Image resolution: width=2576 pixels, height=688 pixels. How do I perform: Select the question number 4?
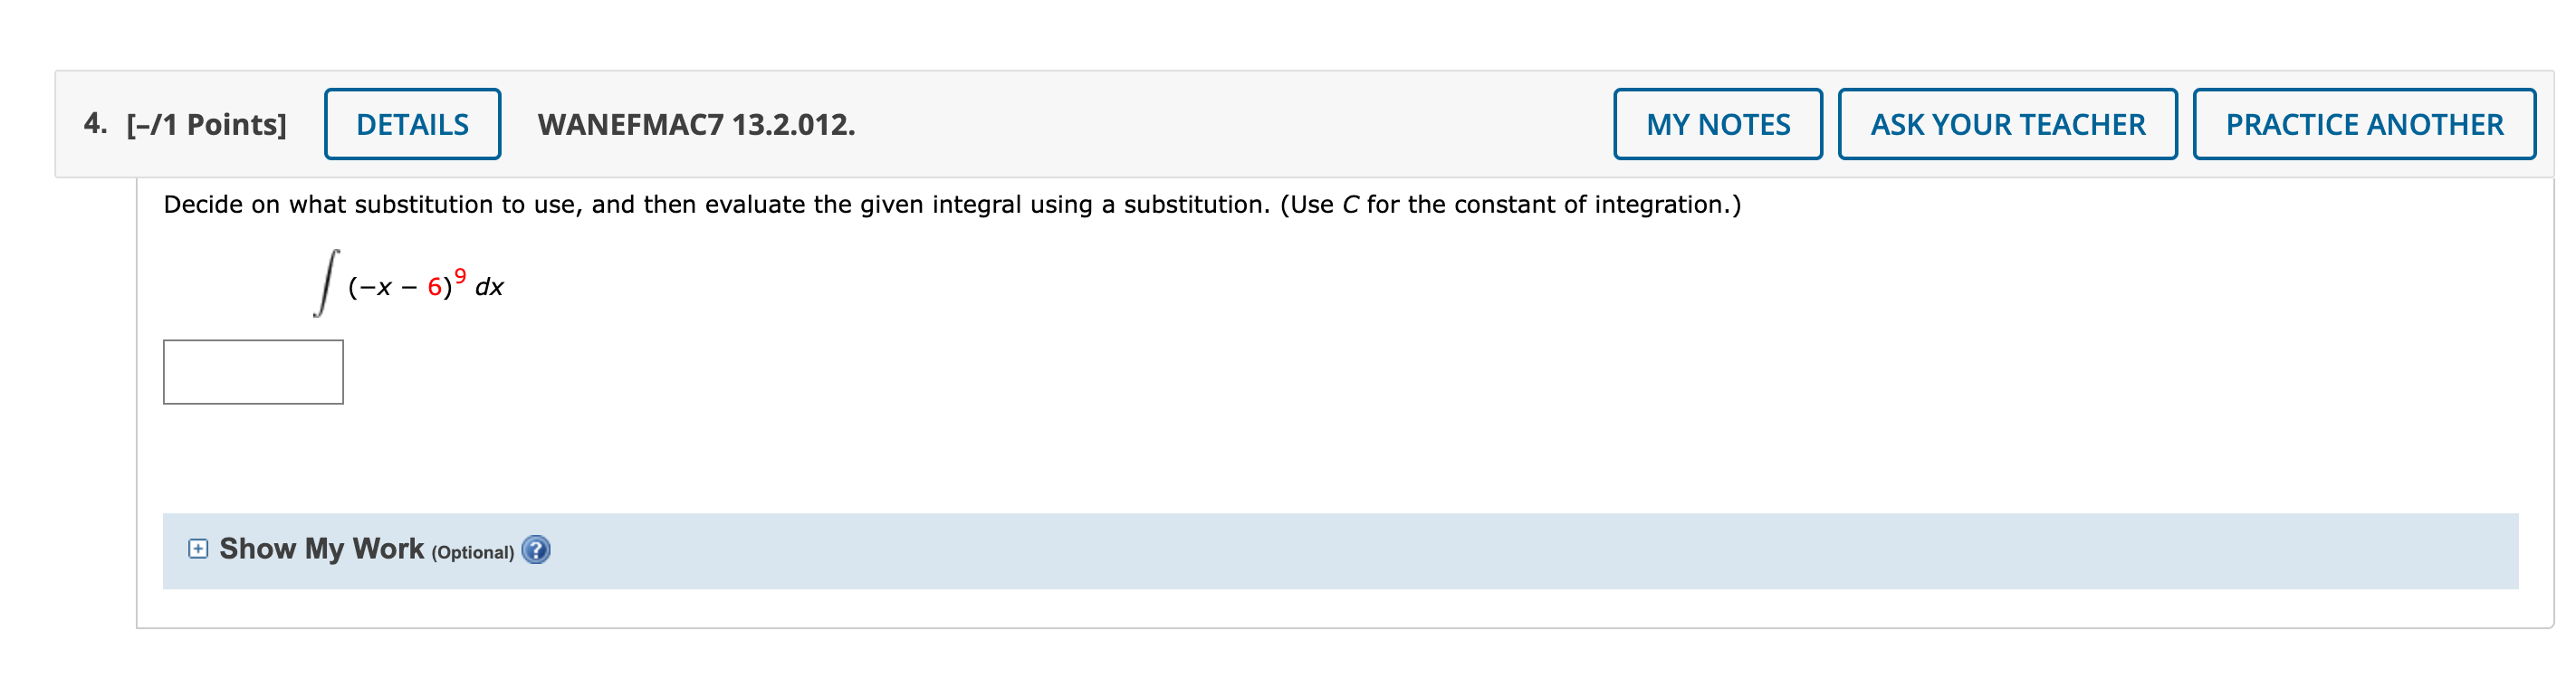[95, 123]
